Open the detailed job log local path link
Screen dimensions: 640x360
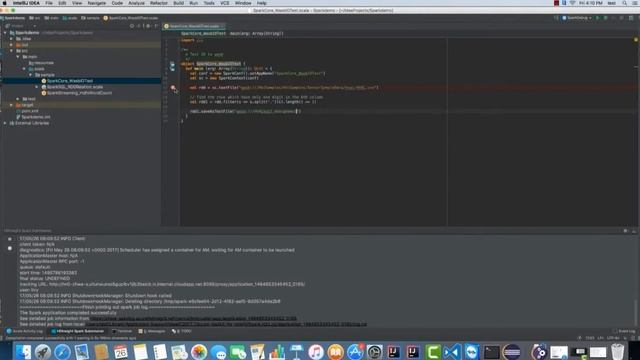coord(226,324)
